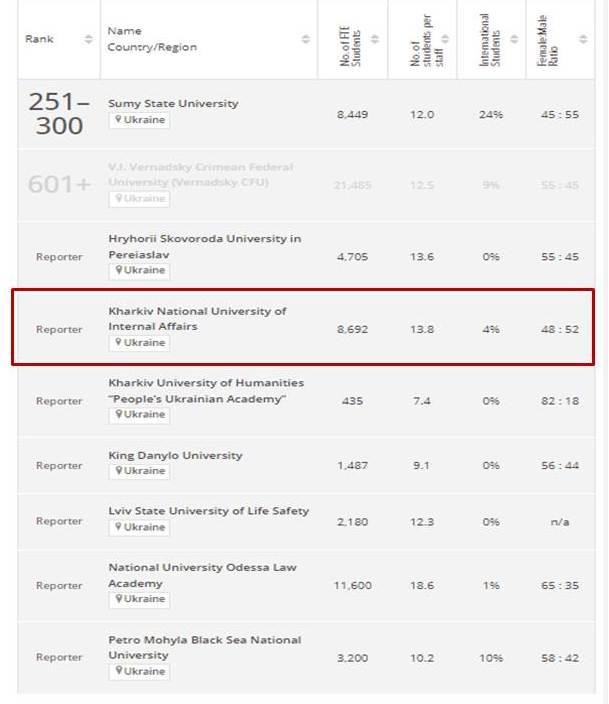Open Kharkiv National University of Internal Affairs
This screenshot has width=609, height=704.
point(197,318)
